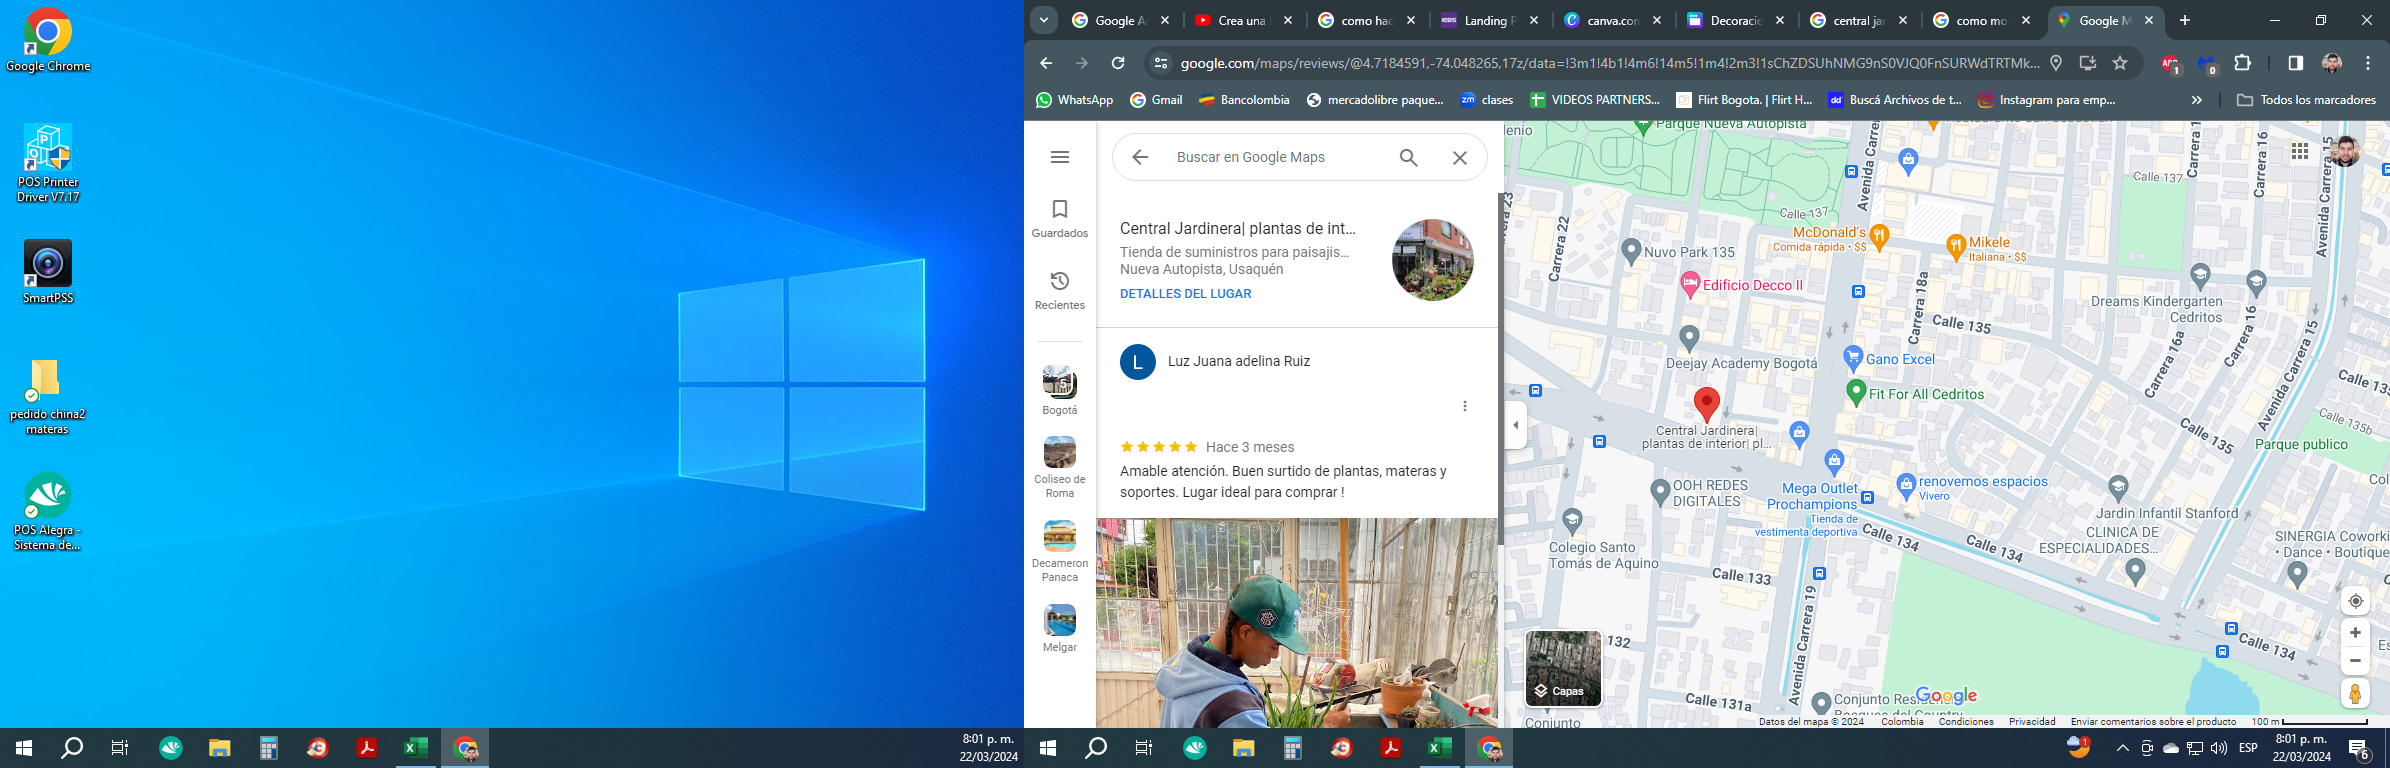2390x768 pixels.
Task: Click the Pegman Street View icon
Action: 2355,693
